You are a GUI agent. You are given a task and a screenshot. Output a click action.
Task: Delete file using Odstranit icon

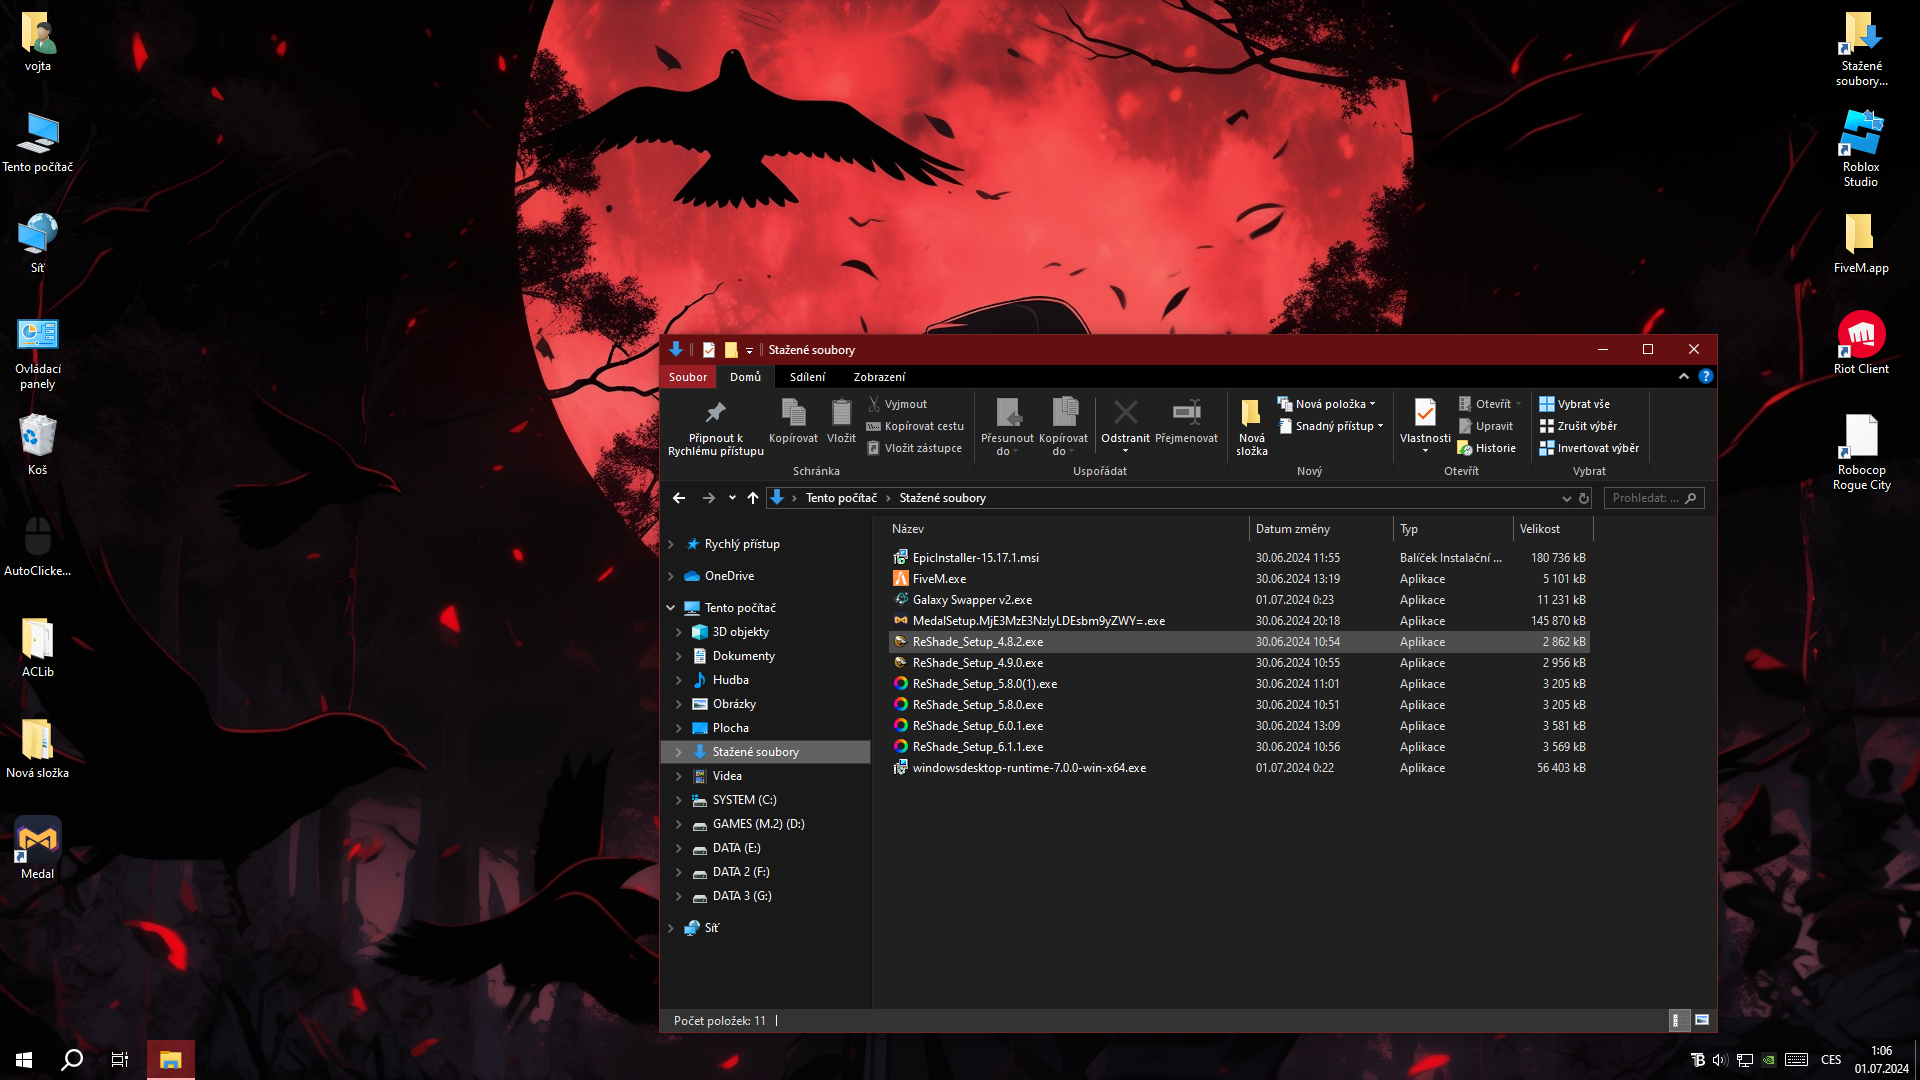[x=1125, y=425]
